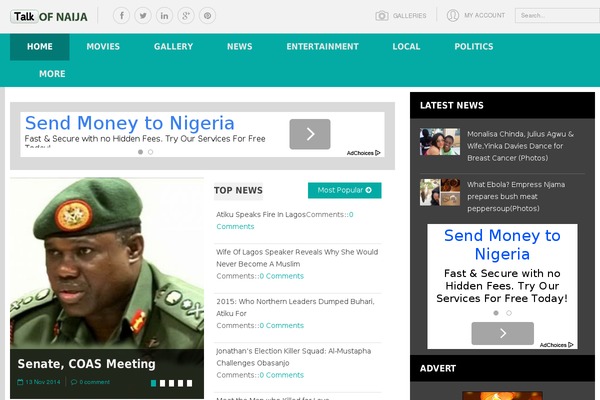Viewport: 600px width, 400px height.
Task: Open Wife Of Lagos Speaker article
Action: 297,258
